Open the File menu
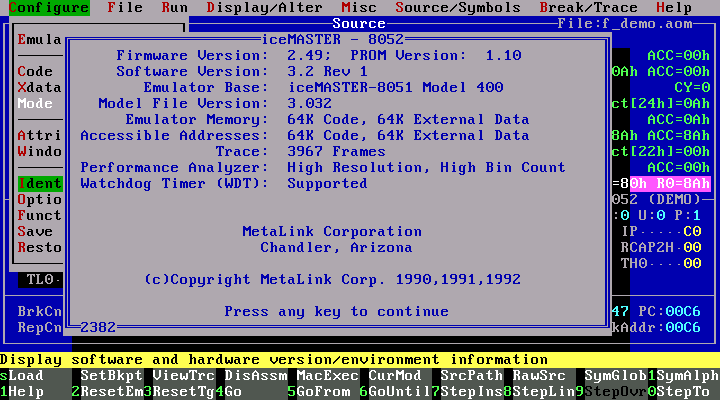Screen dimensions: 720x400 (125, 8)
